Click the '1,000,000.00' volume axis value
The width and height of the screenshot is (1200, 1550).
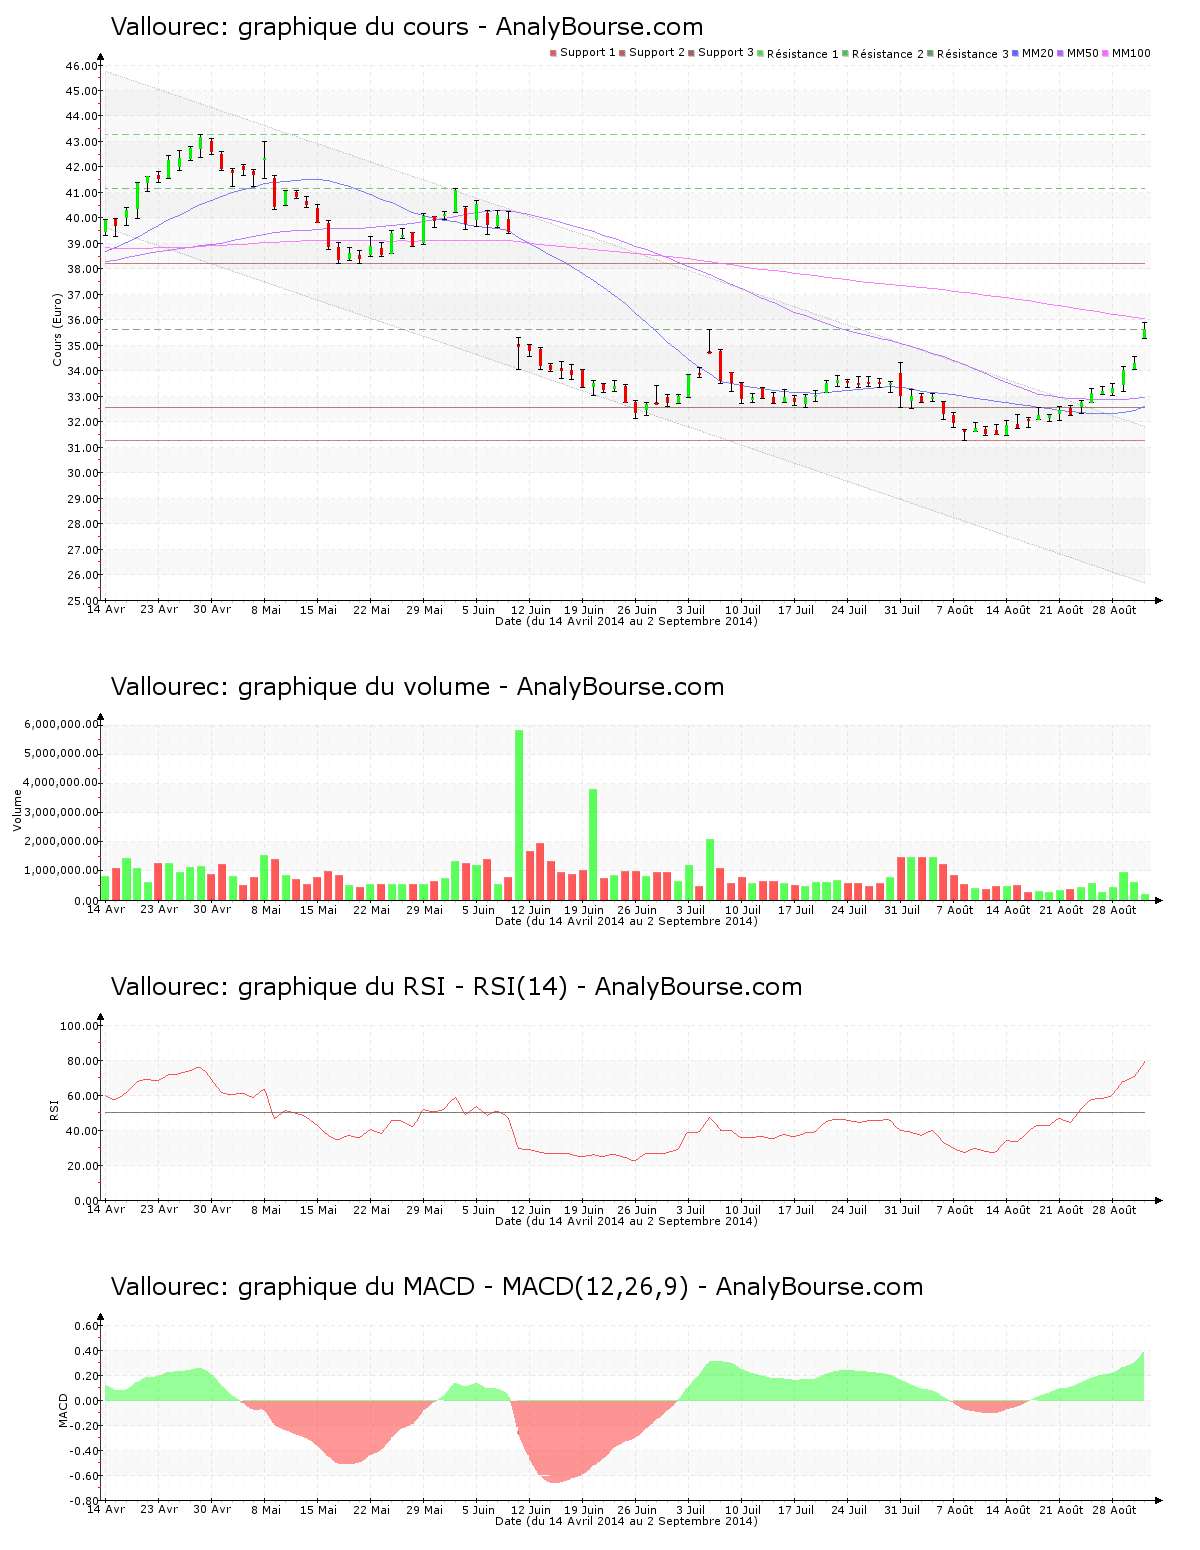tap(61, 871)
